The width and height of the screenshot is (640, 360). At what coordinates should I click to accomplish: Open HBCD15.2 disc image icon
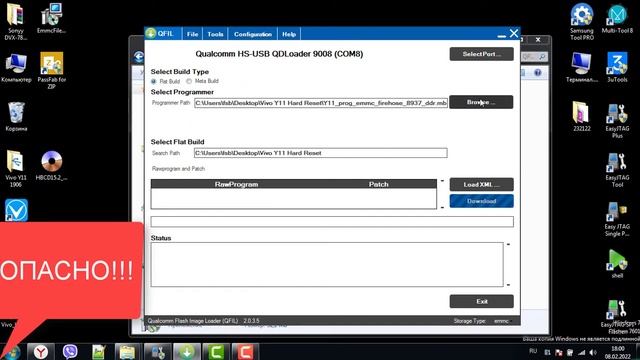pos(51,165)
